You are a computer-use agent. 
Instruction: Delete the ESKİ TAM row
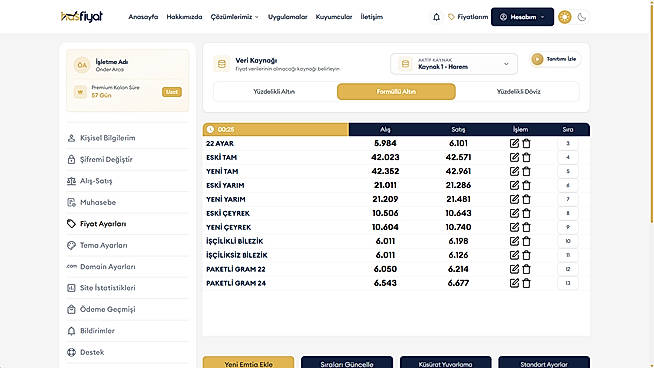tap(526, 157)
